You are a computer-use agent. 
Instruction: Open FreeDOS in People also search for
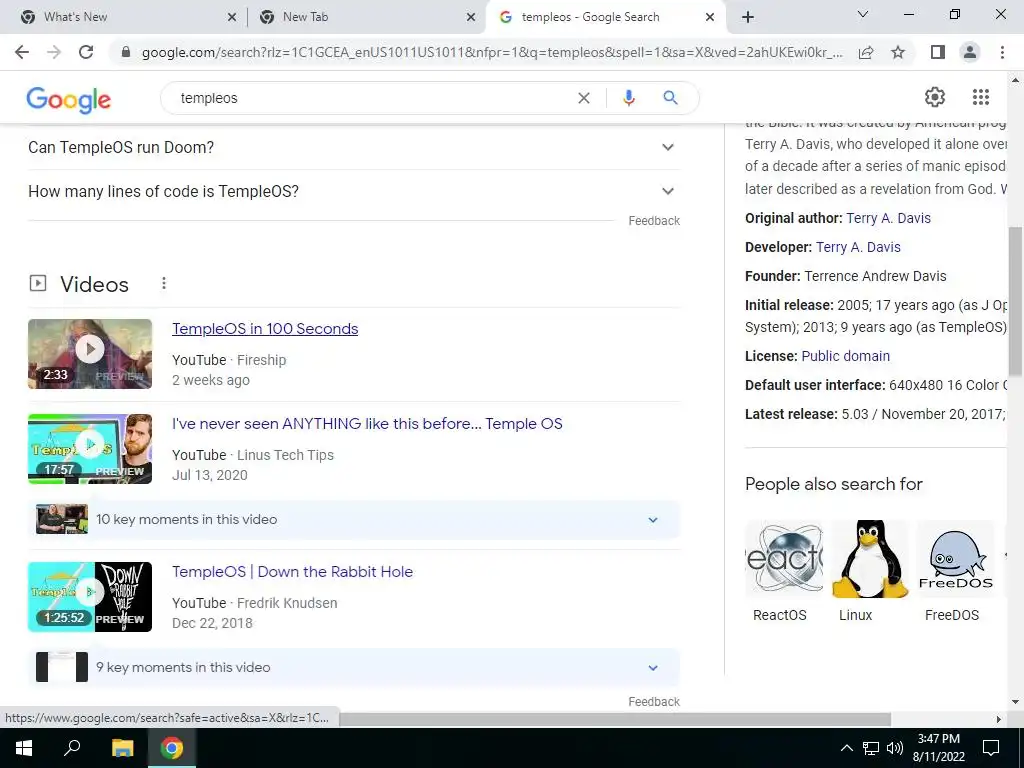955,571
